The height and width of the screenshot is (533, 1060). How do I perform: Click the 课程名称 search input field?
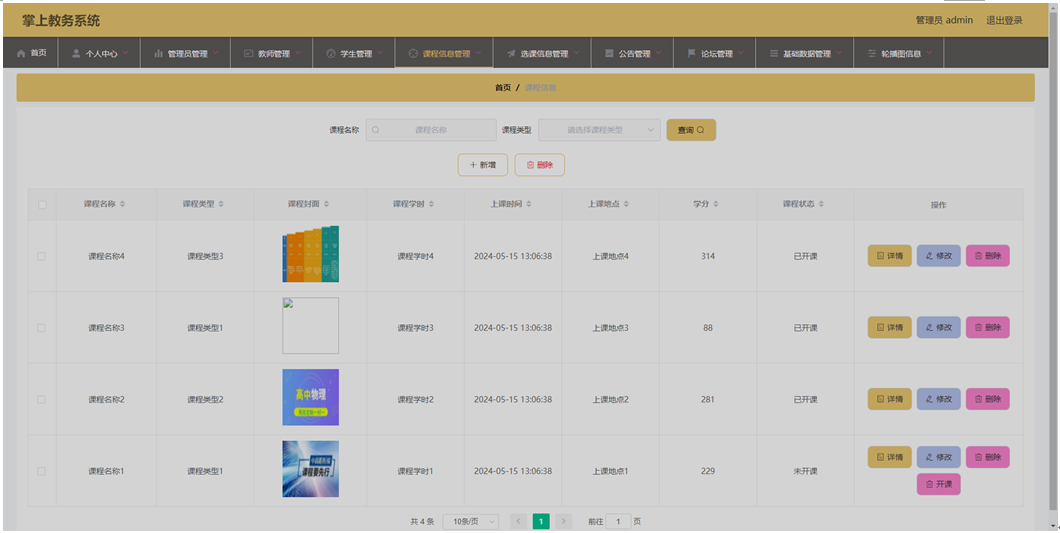tap(430, 130)
